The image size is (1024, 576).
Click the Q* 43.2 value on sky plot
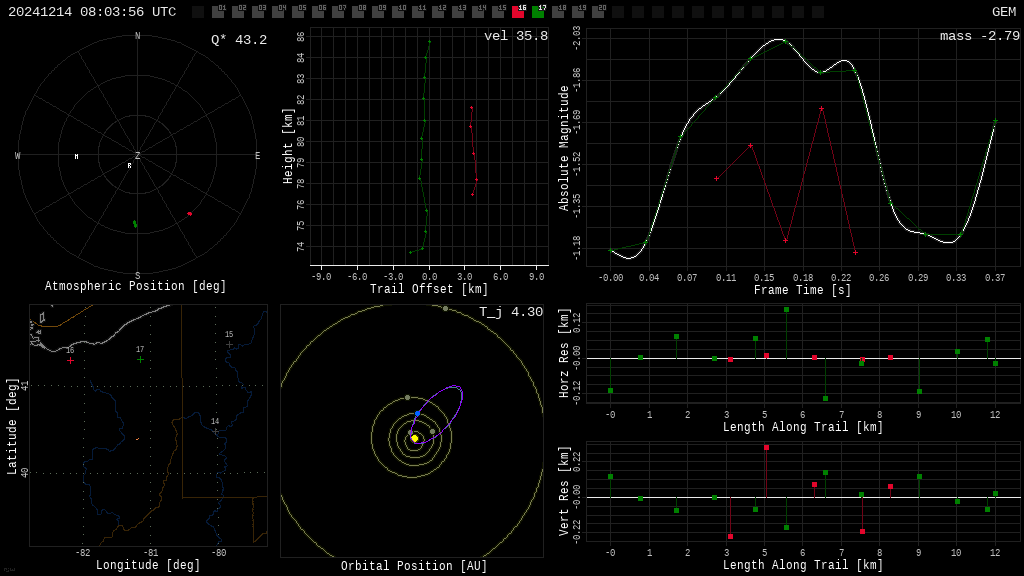(x=238, y=40)
